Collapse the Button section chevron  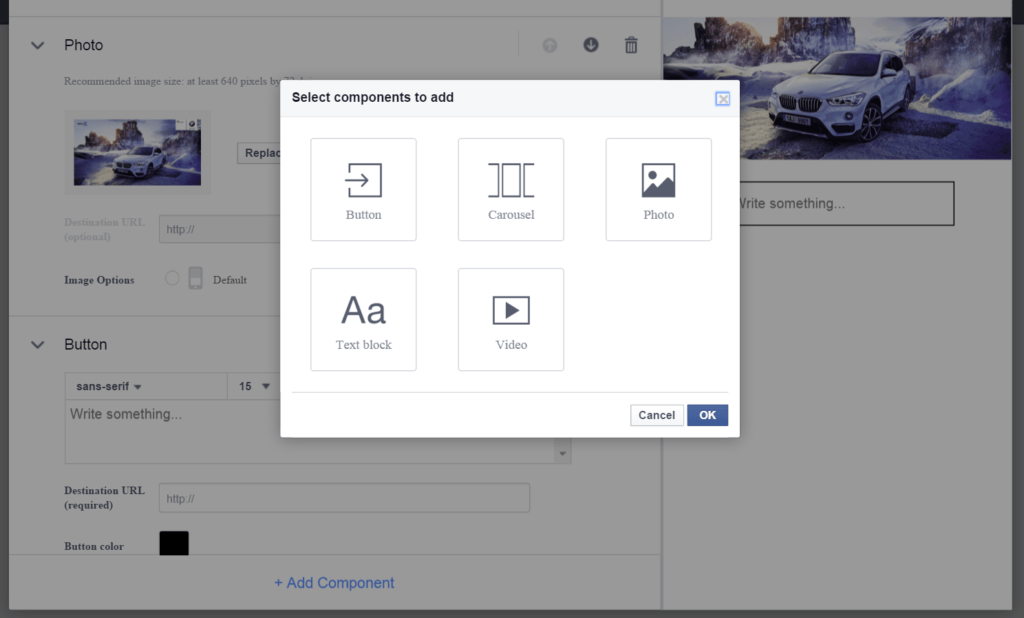click(x=37, y=344)
